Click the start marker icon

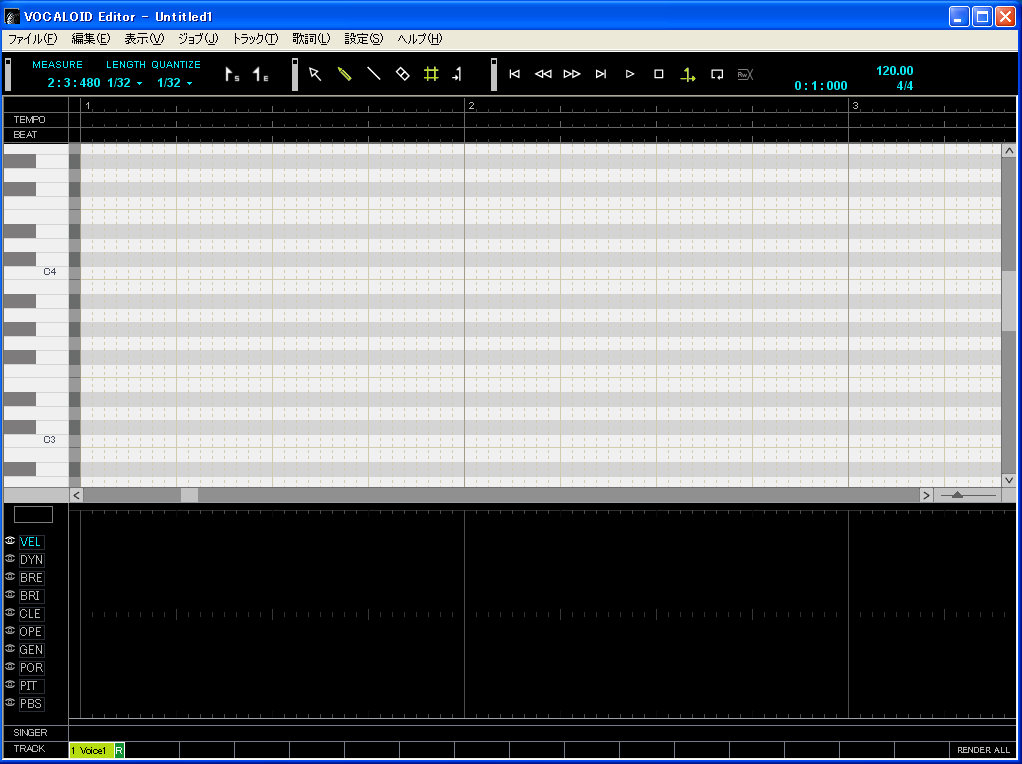(x=232, y=74)
